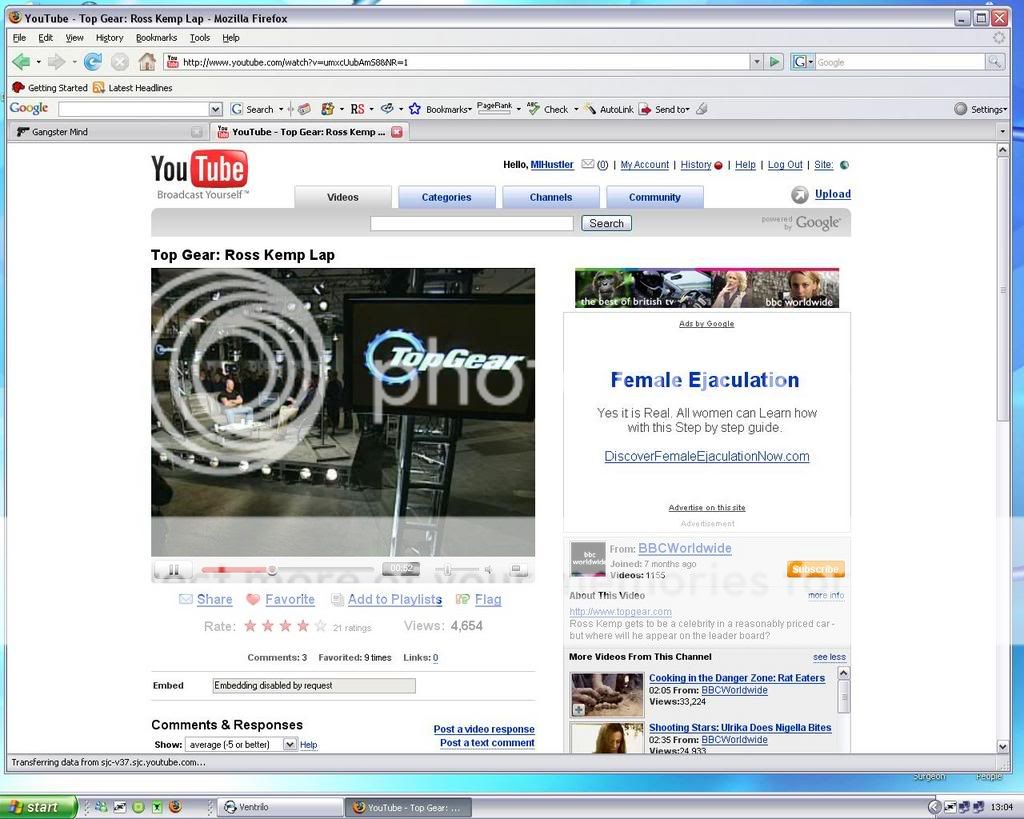The height and width of the screenshot is (819, 1024).
Task: Click the inbox envelope icon by MlHustler
Action: click(588, 164)
